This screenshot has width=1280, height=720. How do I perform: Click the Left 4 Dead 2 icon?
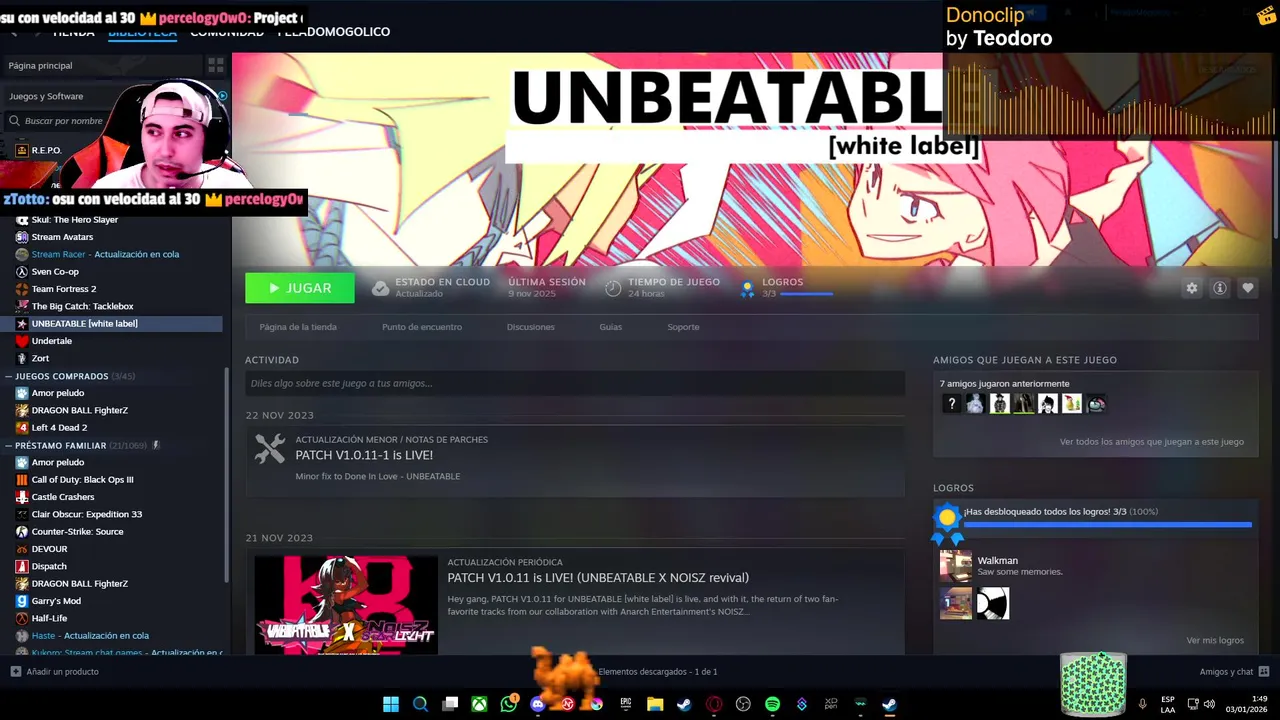pyautogui.click(x=22, y=428)
